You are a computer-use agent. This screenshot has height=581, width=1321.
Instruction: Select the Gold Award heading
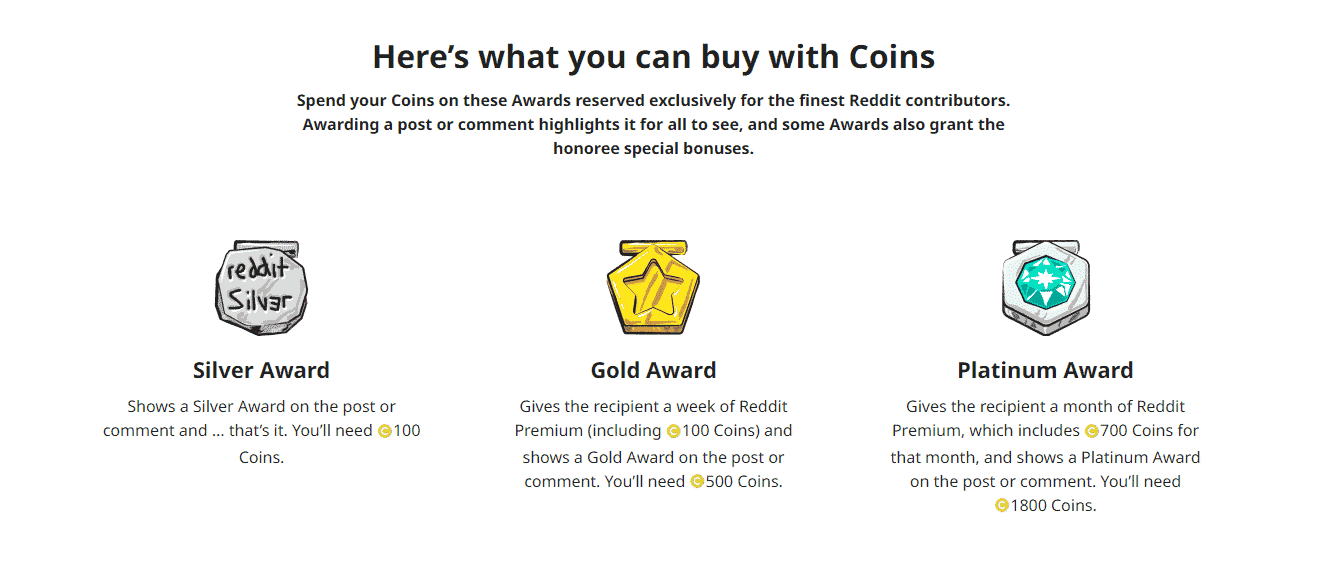pyautogui.click(x=653, y=371)
